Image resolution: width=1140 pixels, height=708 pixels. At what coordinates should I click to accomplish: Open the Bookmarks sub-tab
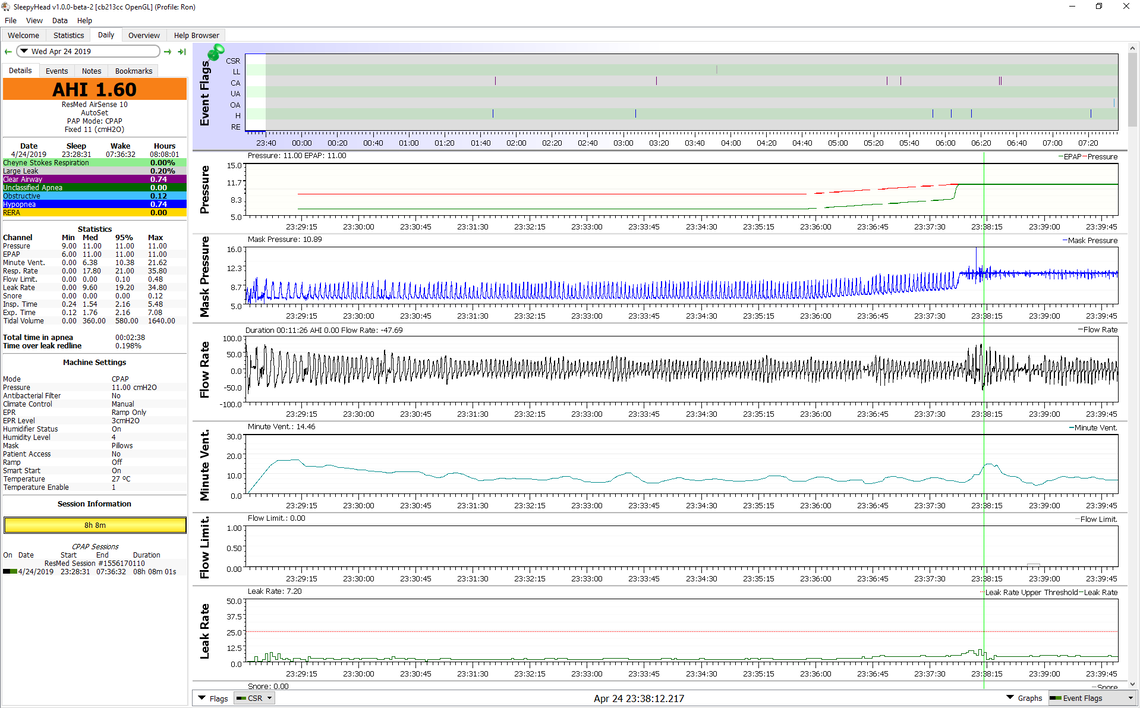(134, 71)
